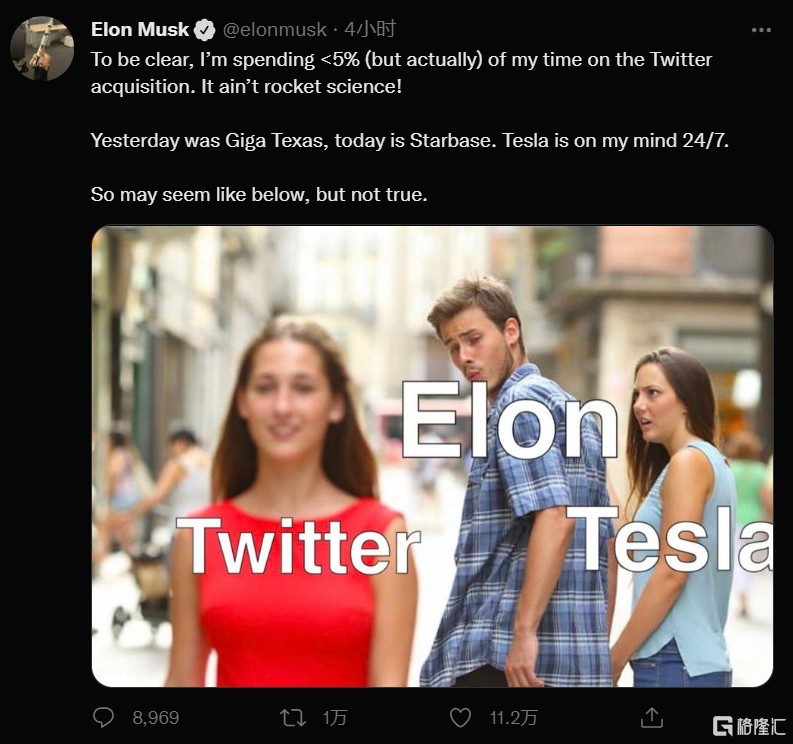The height and width of the screenshot is (744, 793).
Task: Click the 格隆汇 watermark logo icon
Action: (722, 724)
